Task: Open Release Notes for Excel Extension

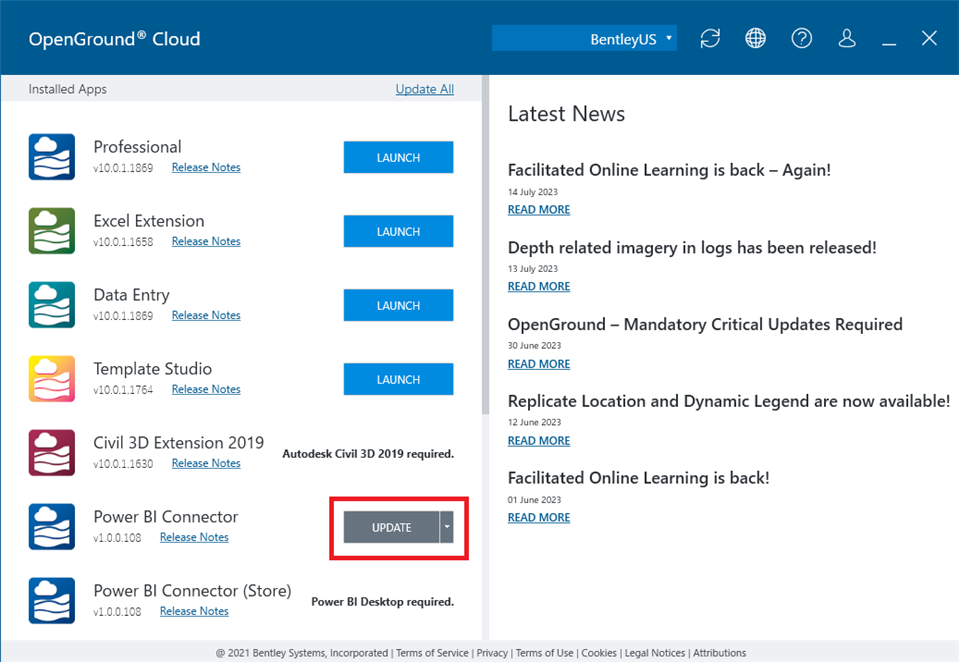Action: (x=206, y=242)
